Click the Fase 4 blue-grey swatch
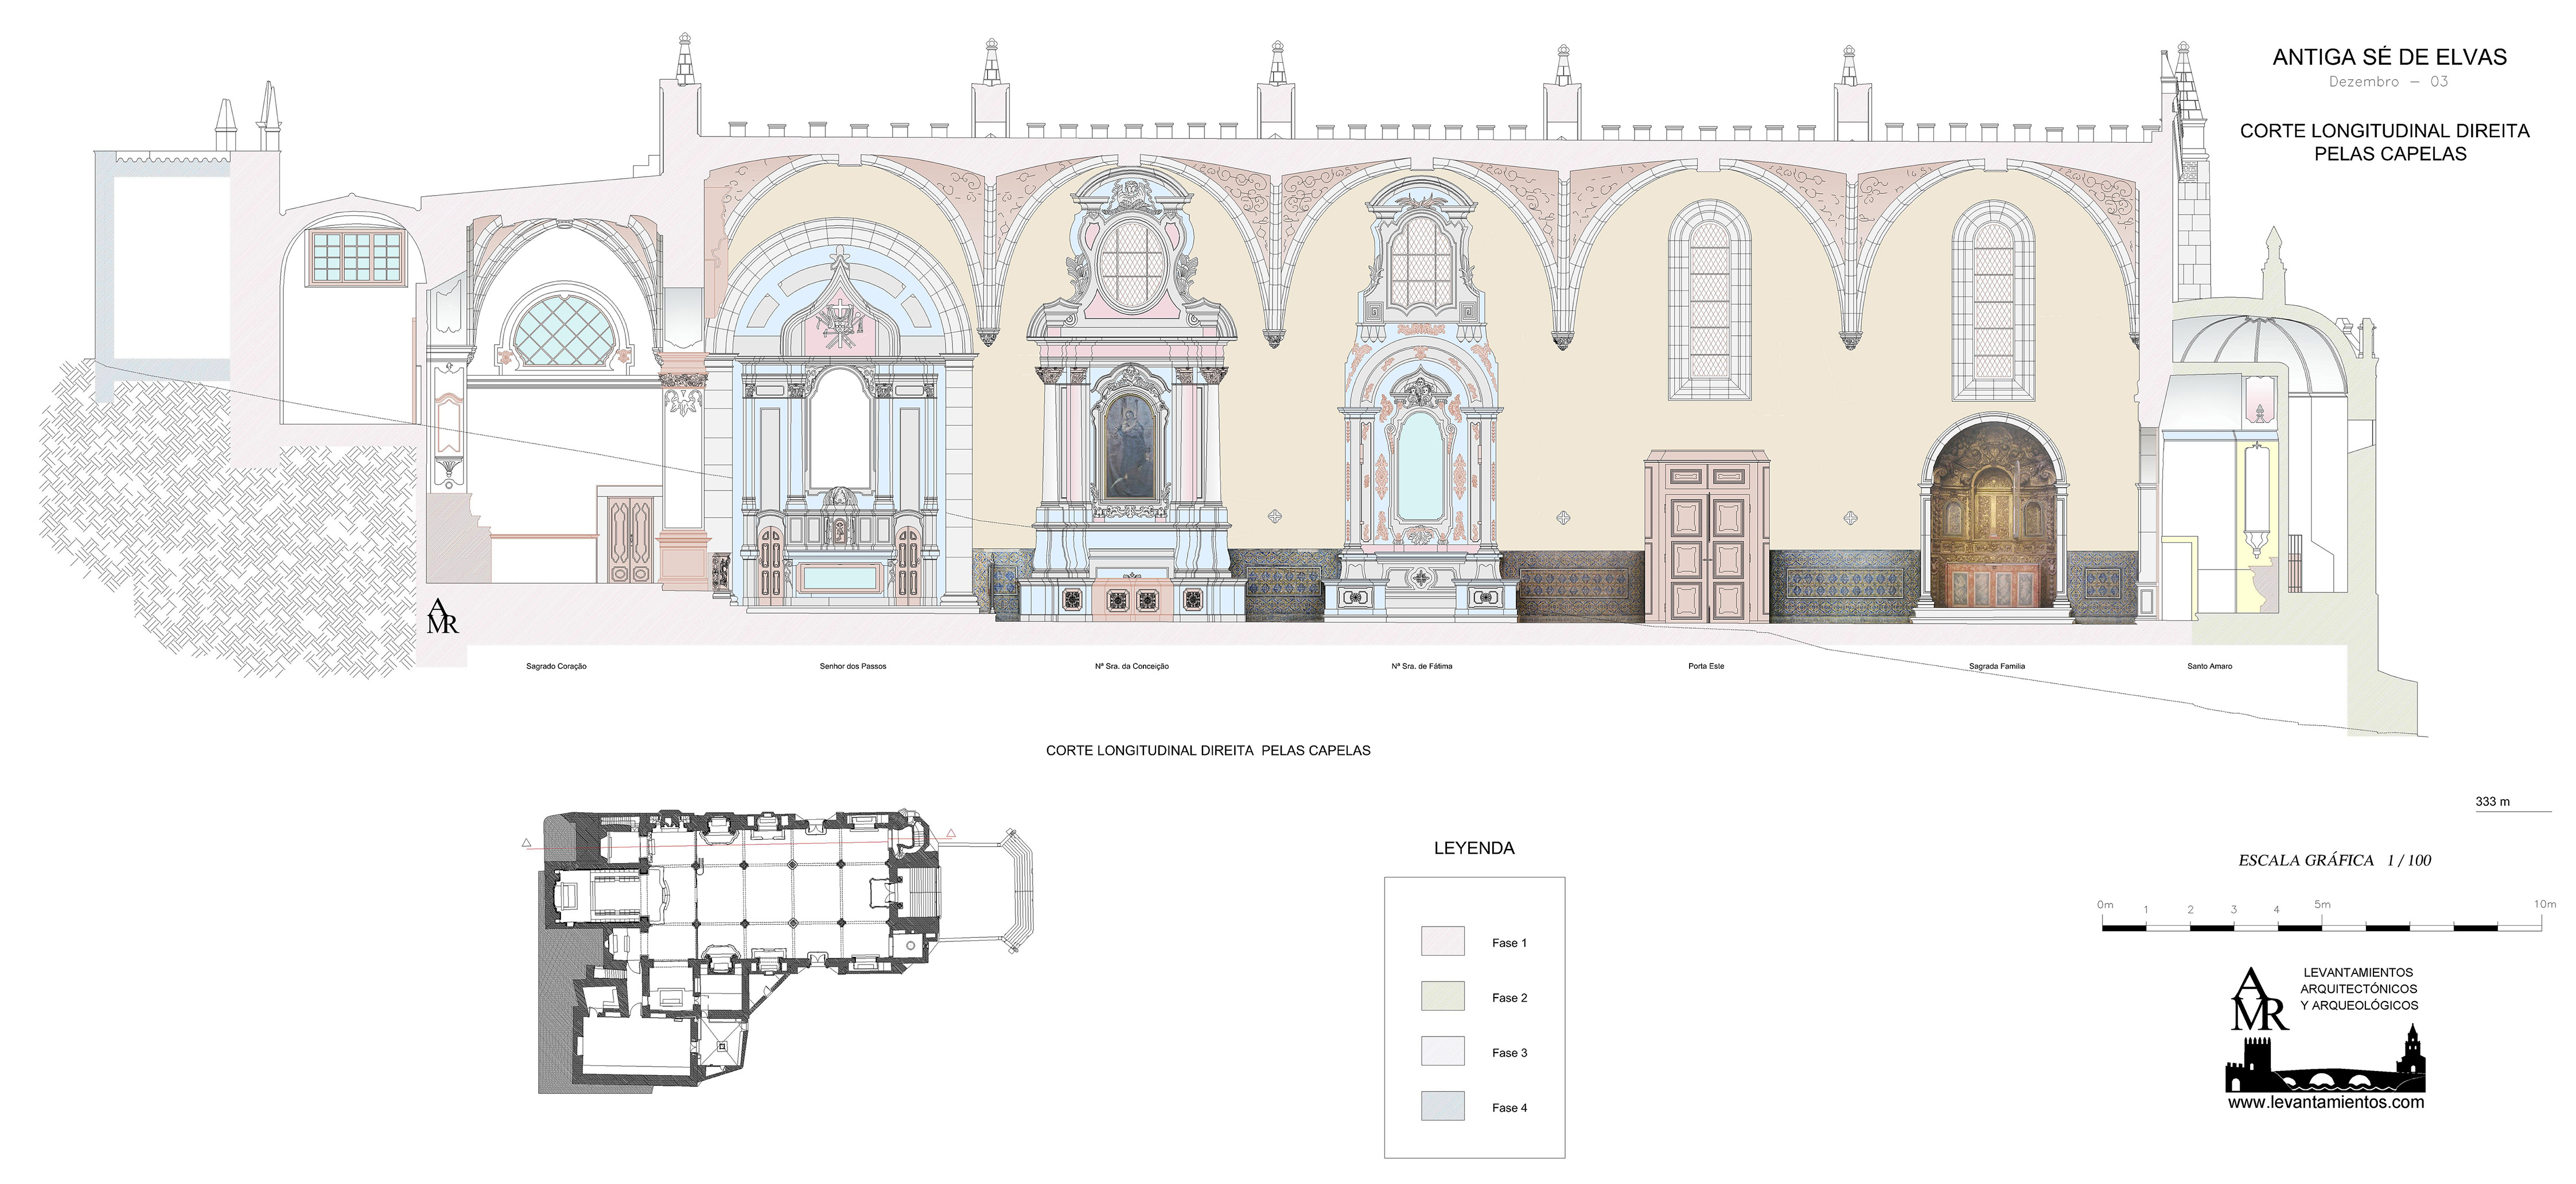Image resolution: width=2576 pixels, height=1184 pixels. [x=1442, y=1106]
